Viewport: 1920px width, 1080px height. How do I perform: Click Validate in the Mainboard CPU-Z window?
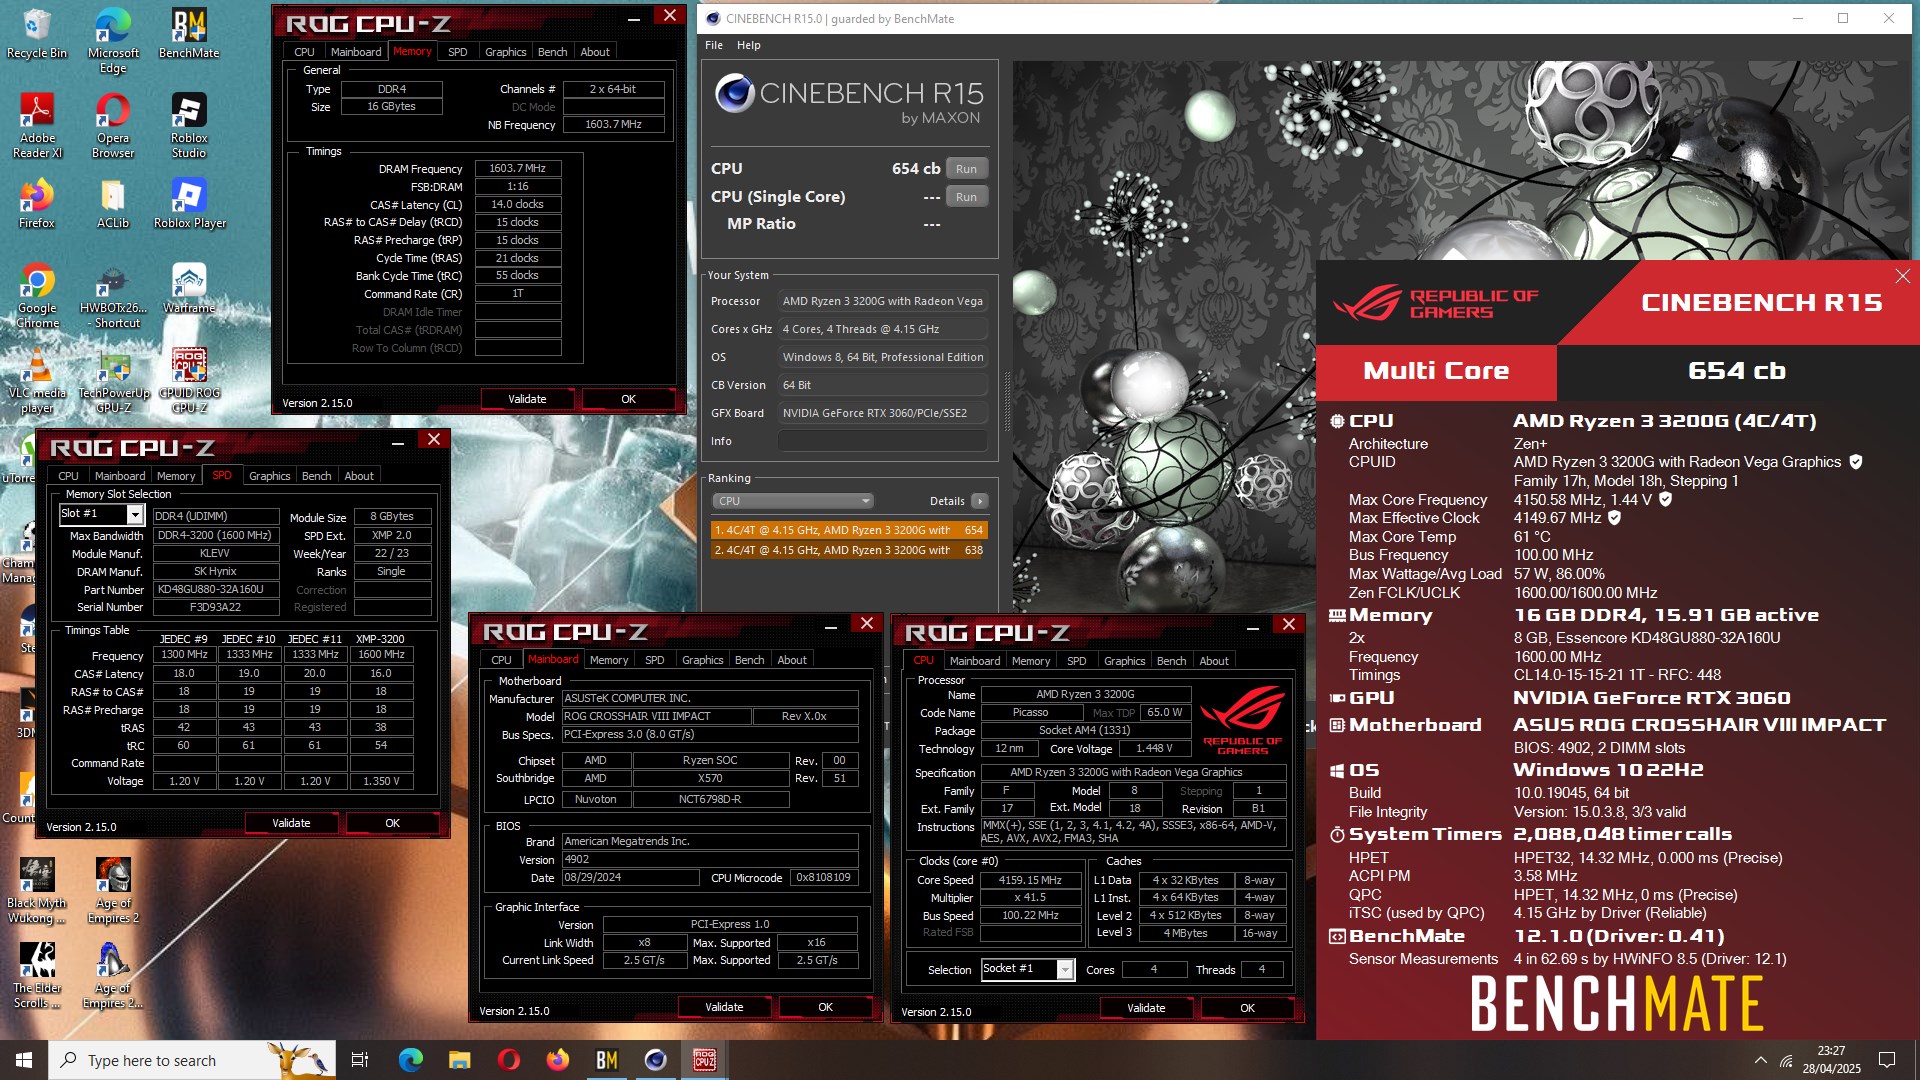[724, 1007]
